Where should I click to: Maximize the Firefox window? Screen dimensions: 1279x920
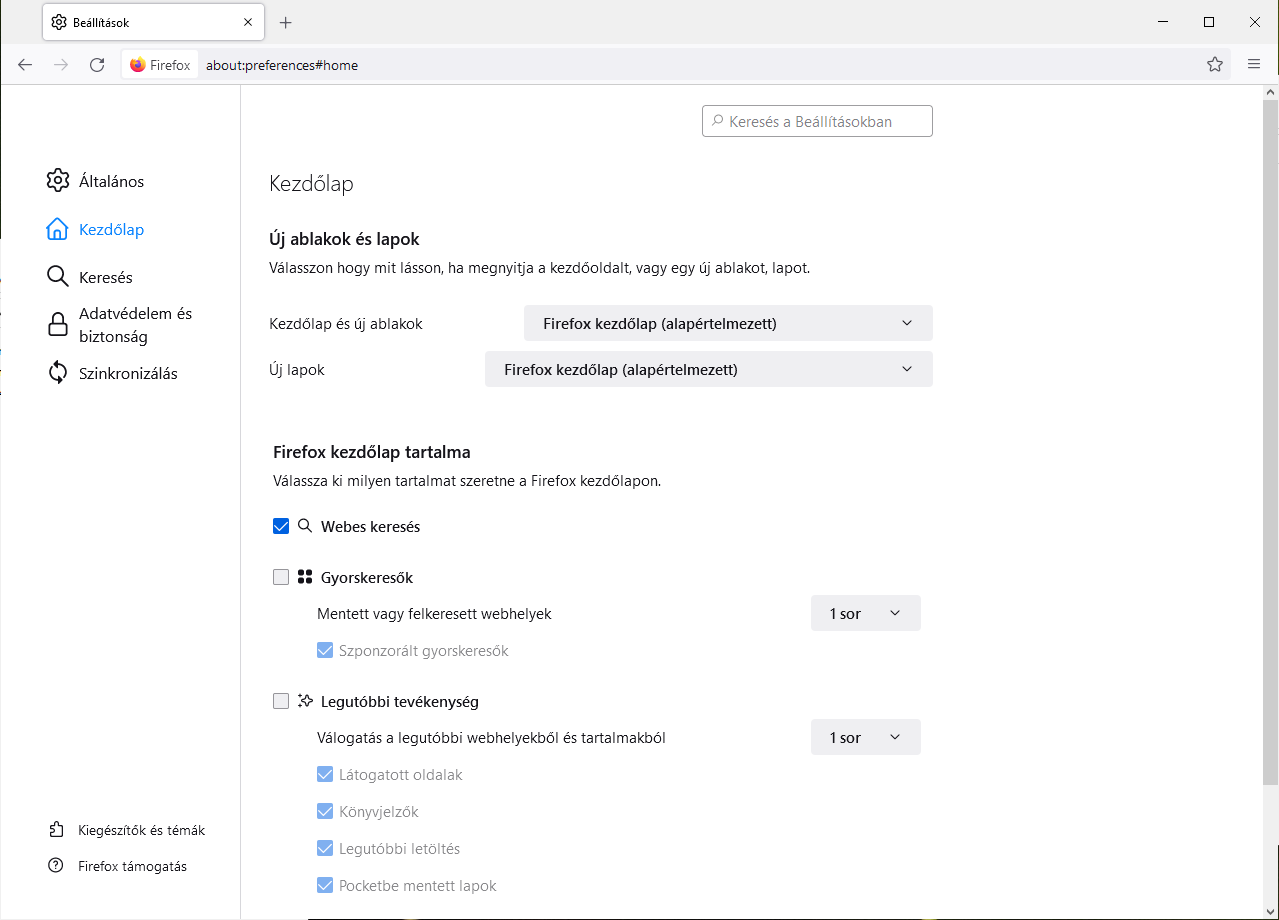1209,22
